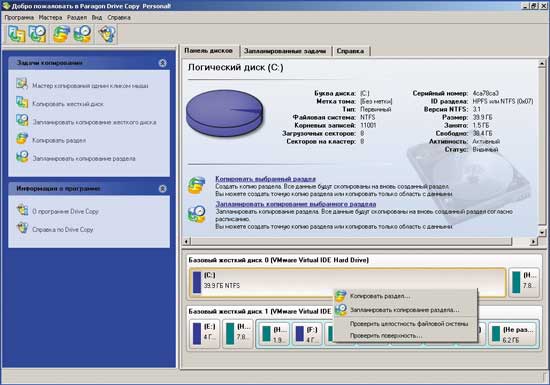Click the Copy Partition toolbar icon

tap(61, 34)
